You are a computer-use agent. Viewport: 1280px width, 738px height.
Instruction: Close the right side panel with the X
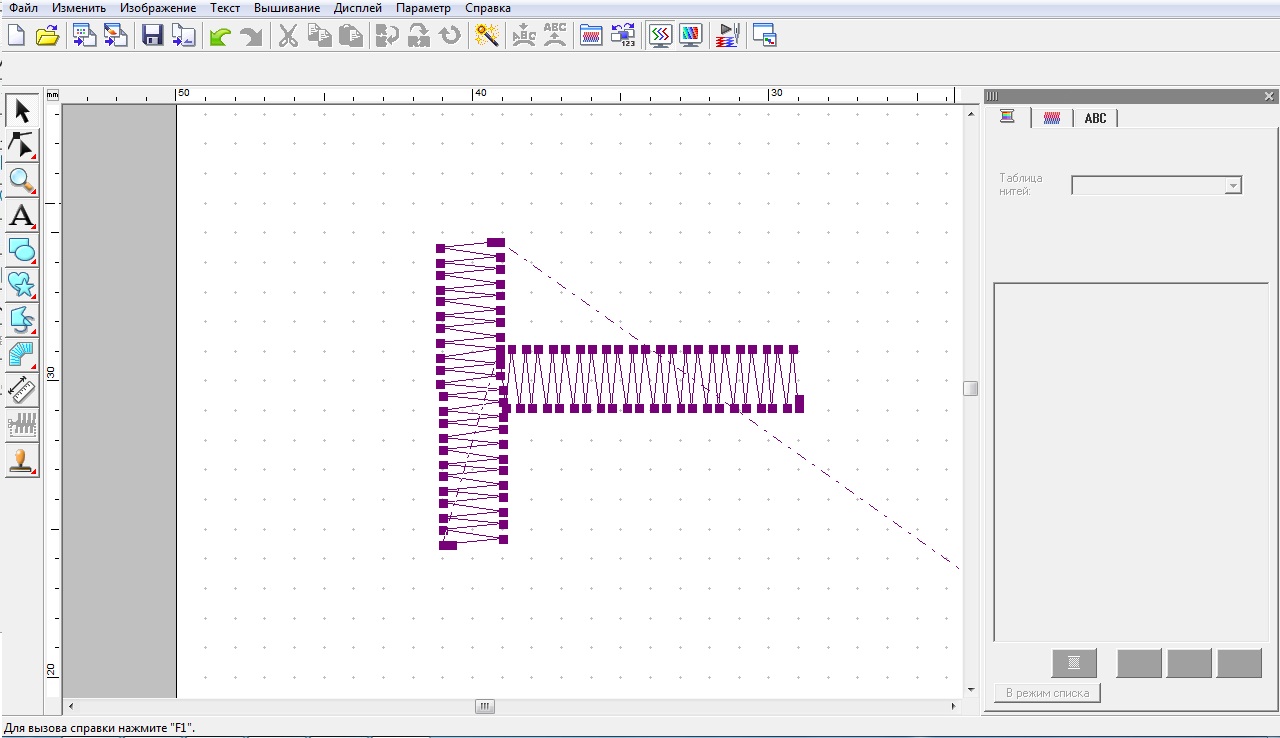click(x=1269, y=96)
